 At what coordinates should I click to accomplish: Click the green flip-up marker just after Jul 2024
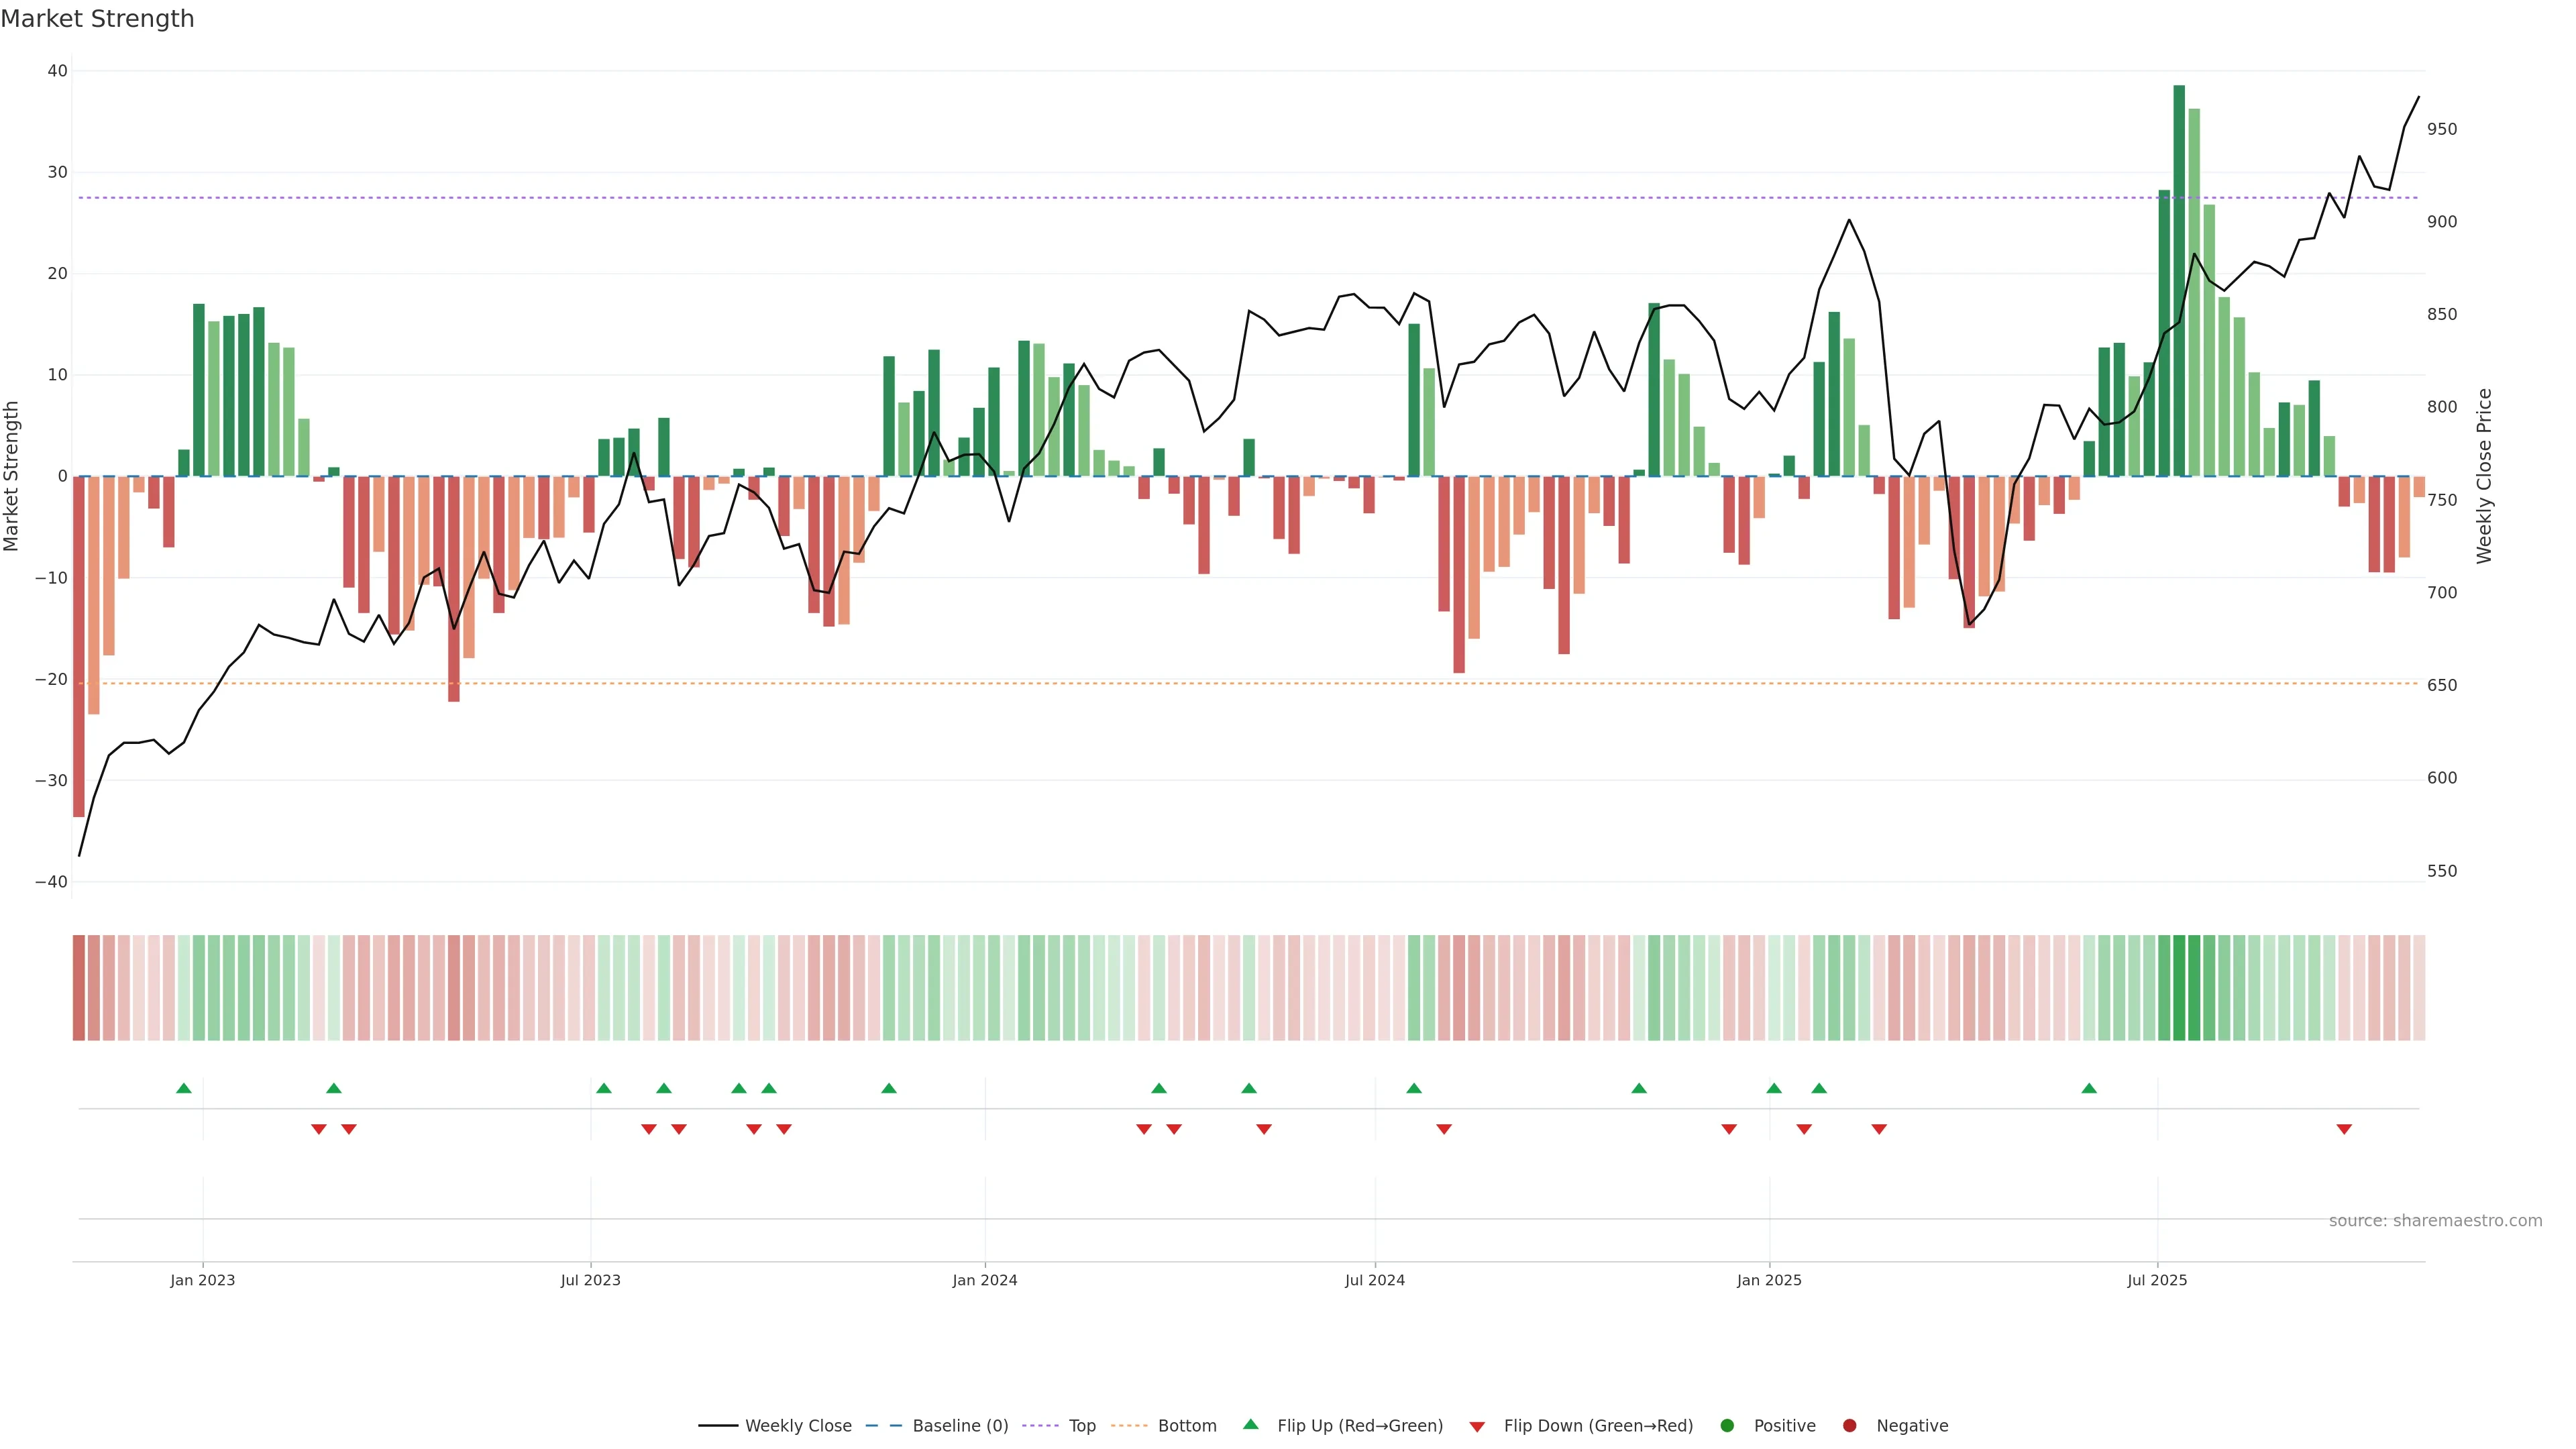[1414, 1088]
